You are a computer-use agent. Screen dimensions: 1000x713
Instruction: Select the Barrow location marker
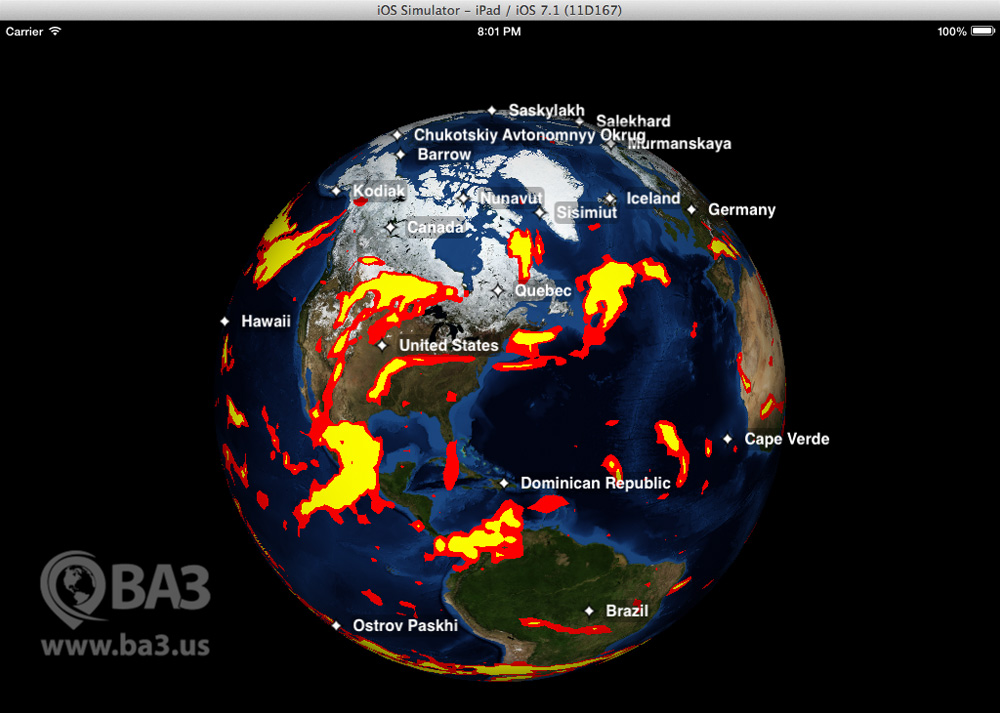[401, 155]
